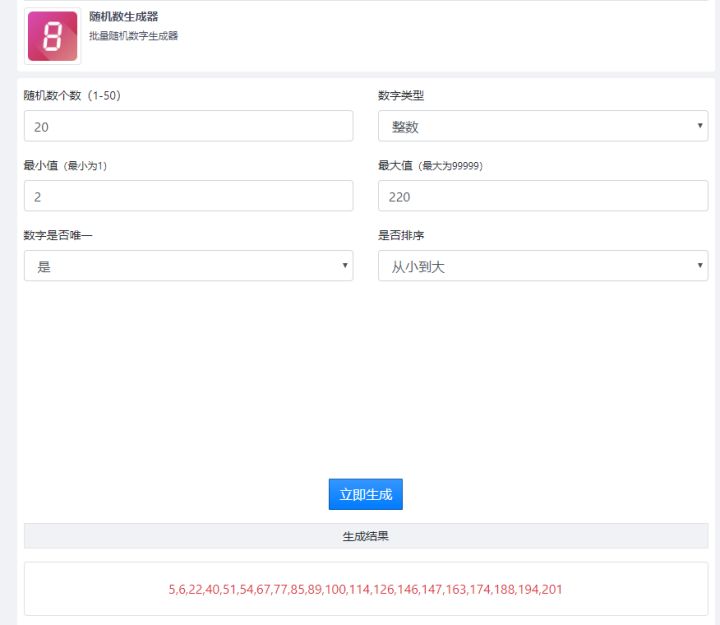Click the 生成结果 header bar
This screenshot has width=720, height=625.
[366, 536]
